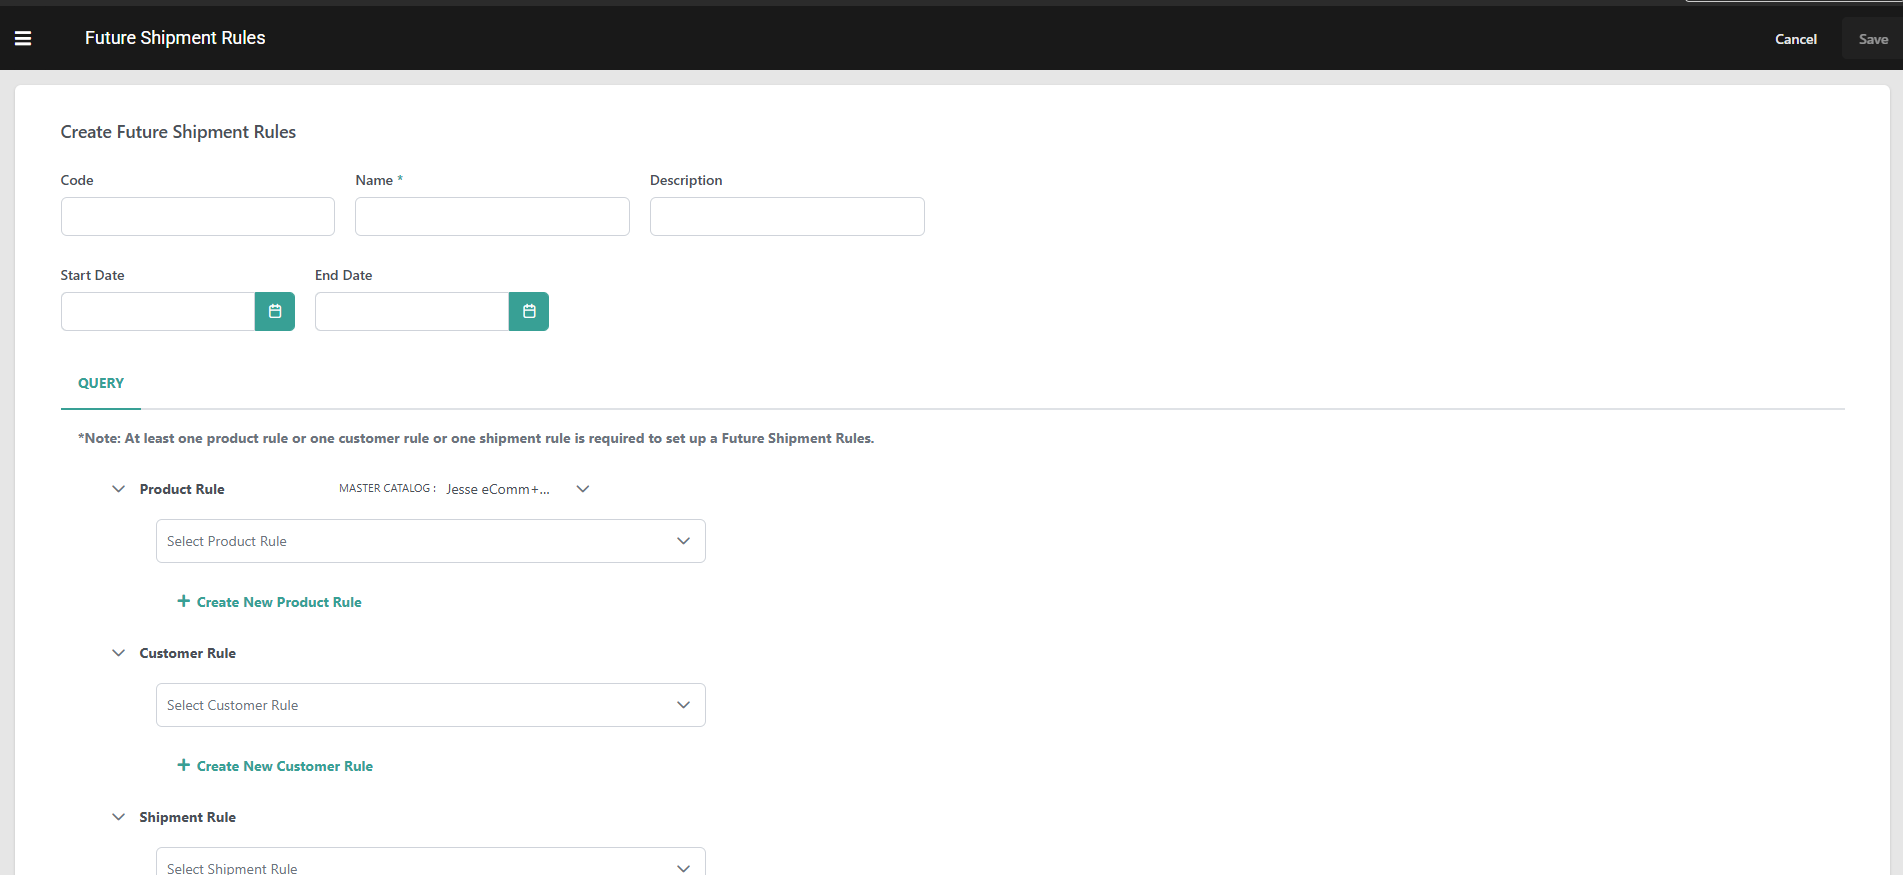
Task: Click the plus icon for new customer rule
Action: point(183,765)
